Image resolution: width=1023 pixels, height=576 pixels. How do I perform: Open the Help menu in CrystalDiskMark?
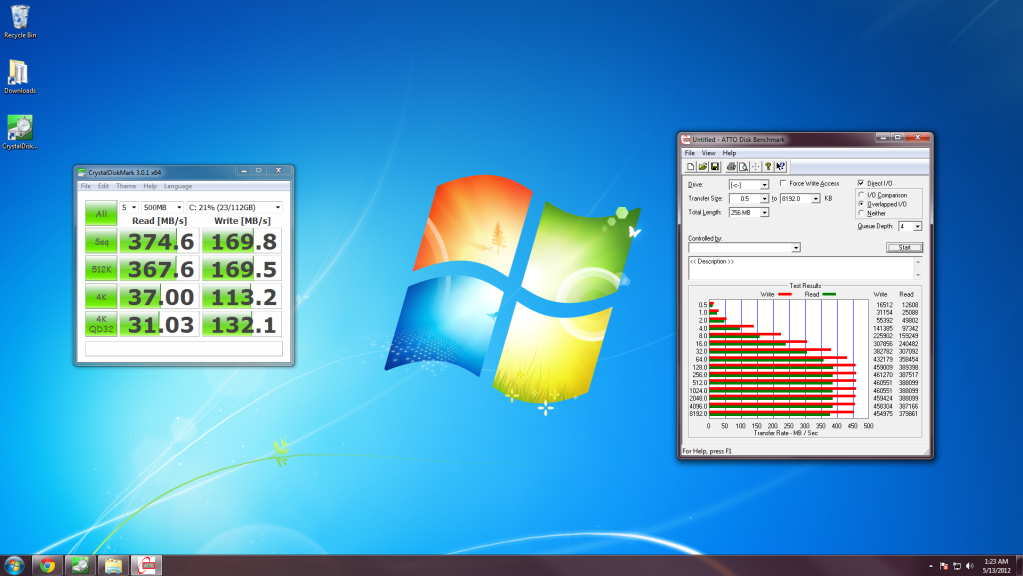[150, 186]
